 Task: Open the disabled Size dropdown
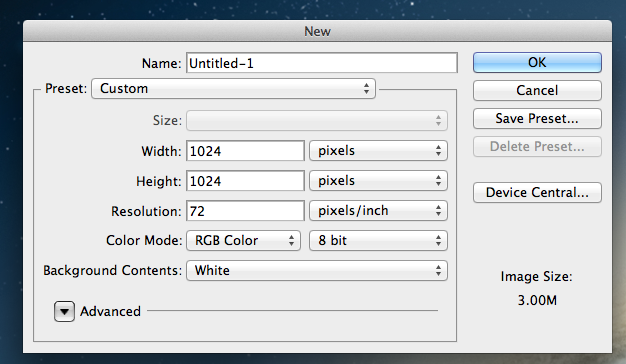(x=317, y=121)
